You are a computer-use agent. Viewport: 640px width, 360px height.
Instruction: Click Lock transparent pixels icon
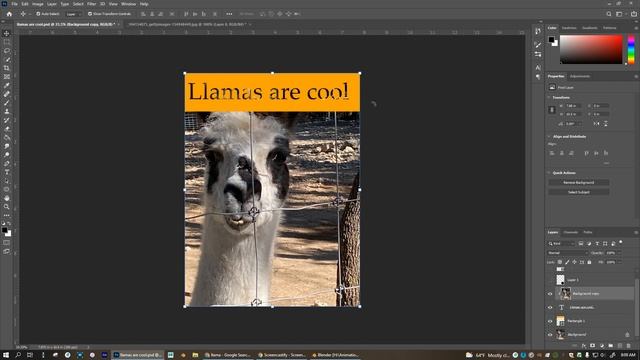click(560, 262)
